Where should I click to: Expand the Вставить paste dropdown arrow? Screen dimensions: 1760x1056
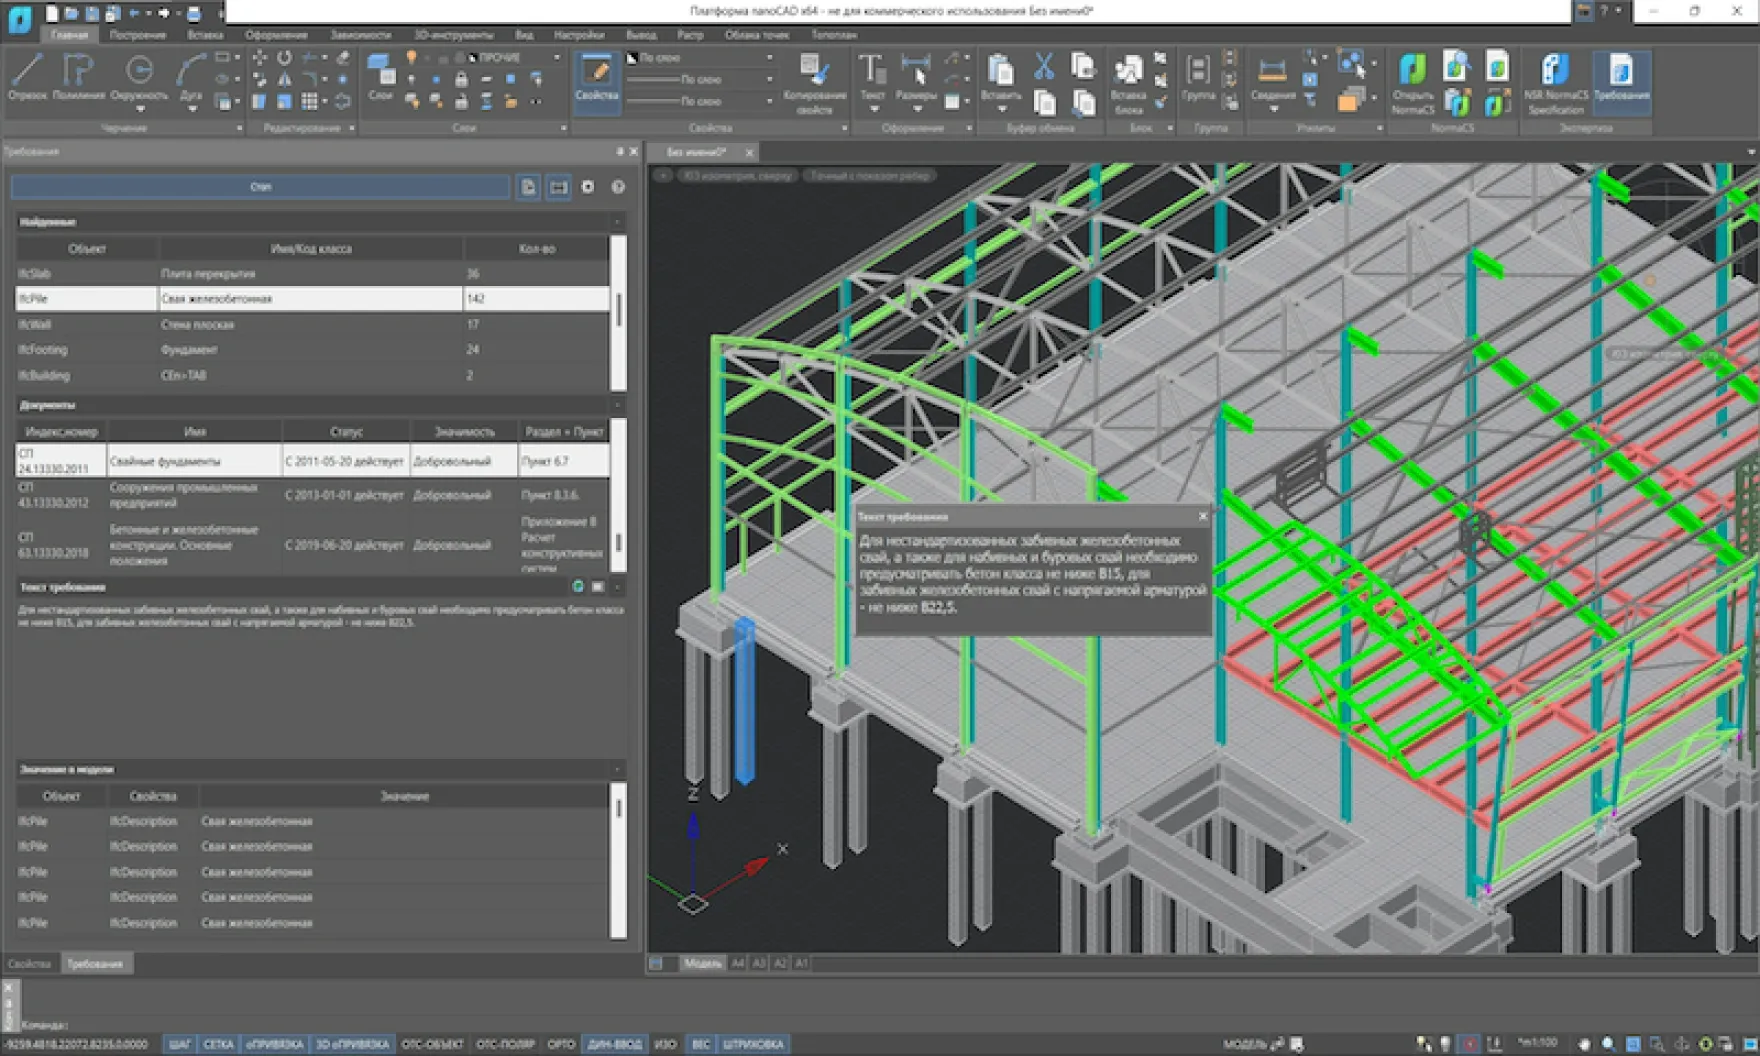coord(1001,109)
